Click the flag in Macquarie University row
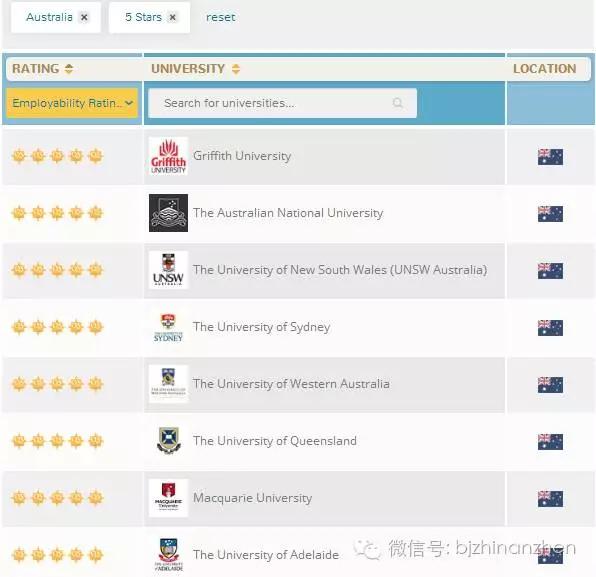 coord(550,499)
